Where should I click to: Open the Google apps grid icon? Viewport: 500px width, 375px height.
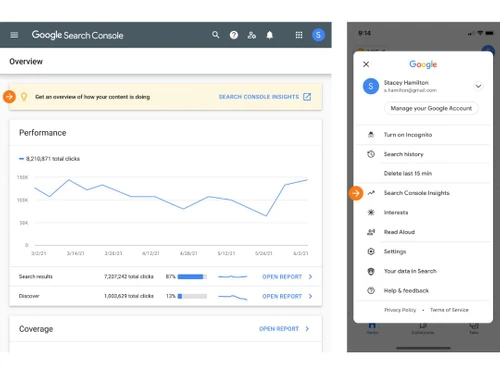click(x=299, y=35)
